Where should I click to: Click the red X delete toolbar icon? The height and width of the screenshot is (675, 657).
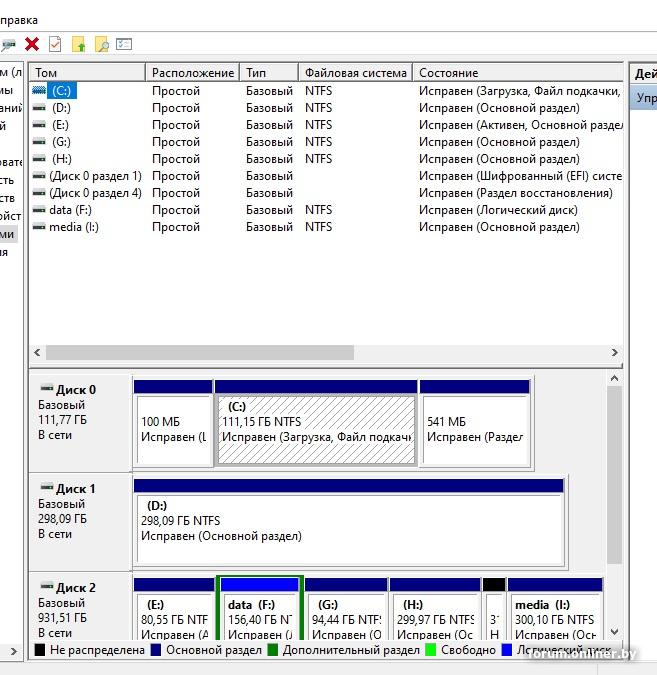coord(32,44)
